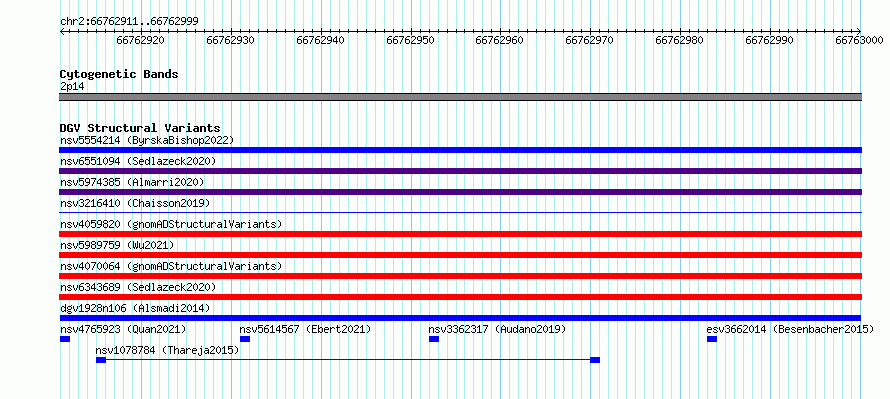Viewport: 890px width, 399px height.
Task: Click the 'nsv5974385 (Almarri2020)' label
Action: (132, 182)
